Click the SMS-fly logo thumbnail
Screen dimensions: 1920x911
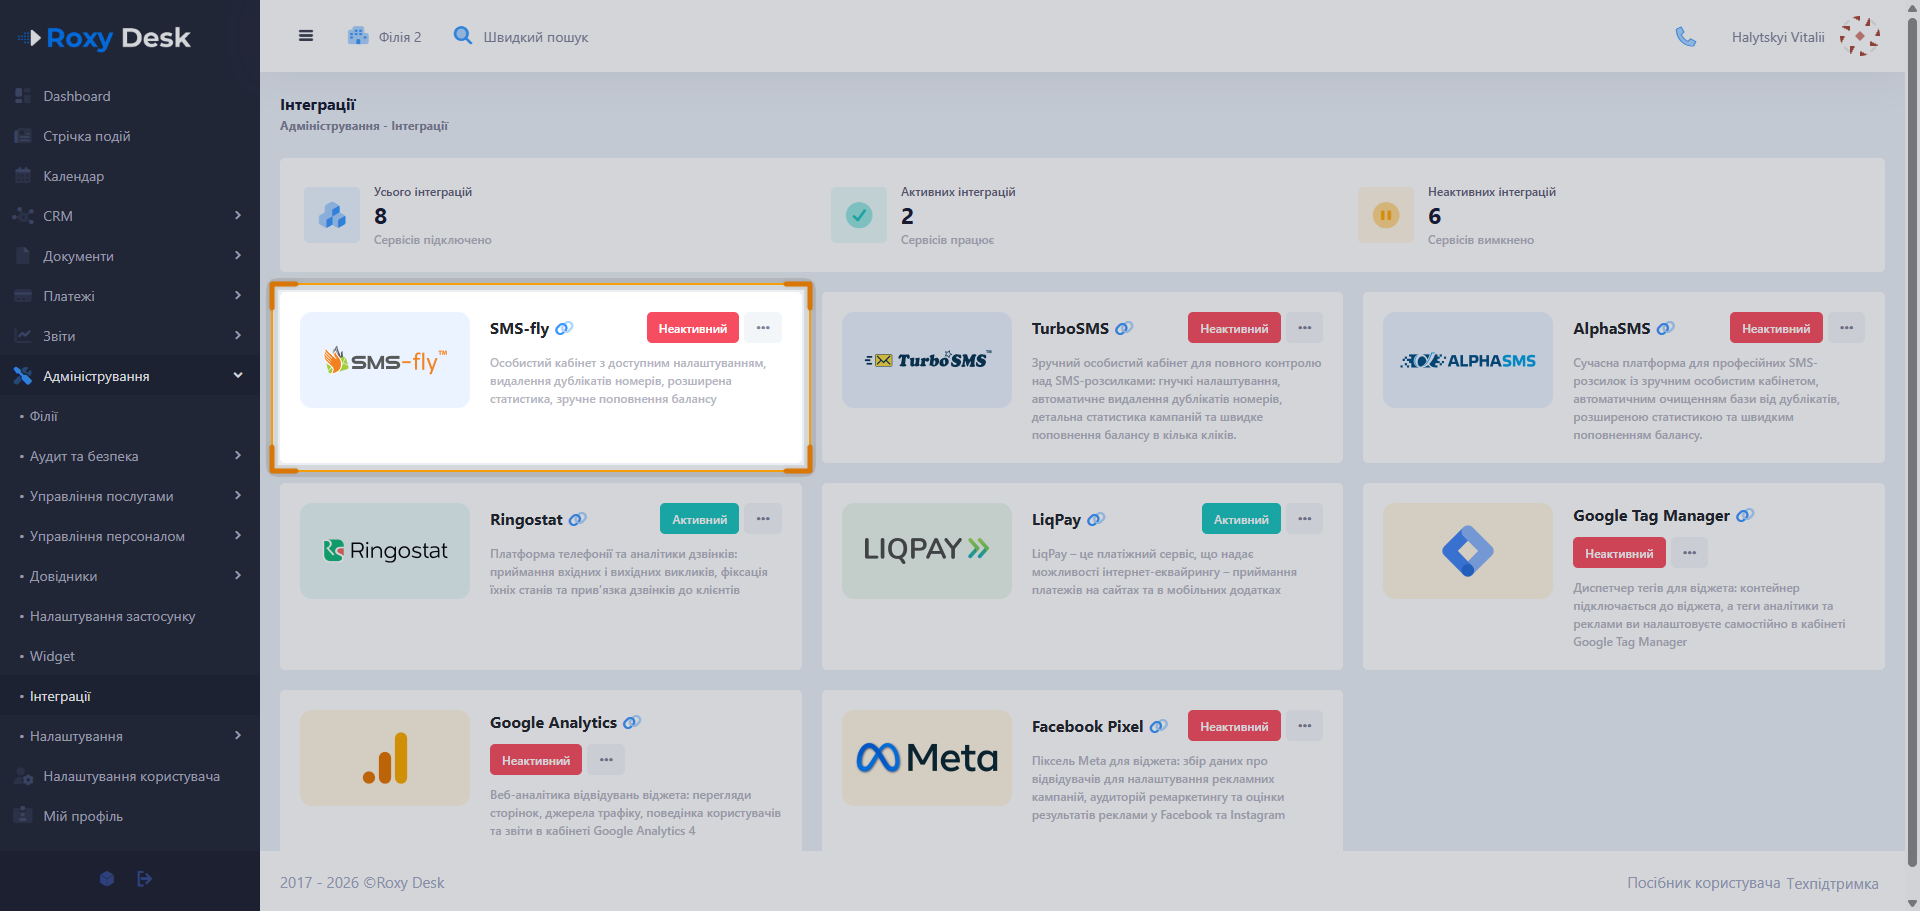385,360
